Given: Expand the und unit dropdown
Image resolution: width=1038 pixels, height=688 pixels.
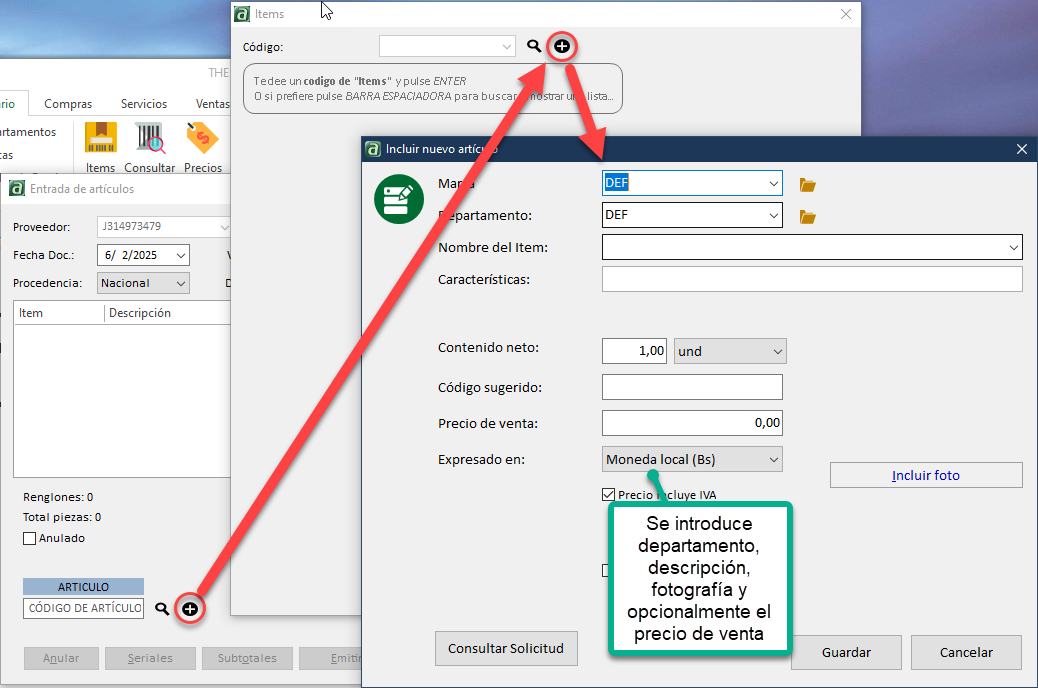Looking at the screenshot, I should (777, 352).
